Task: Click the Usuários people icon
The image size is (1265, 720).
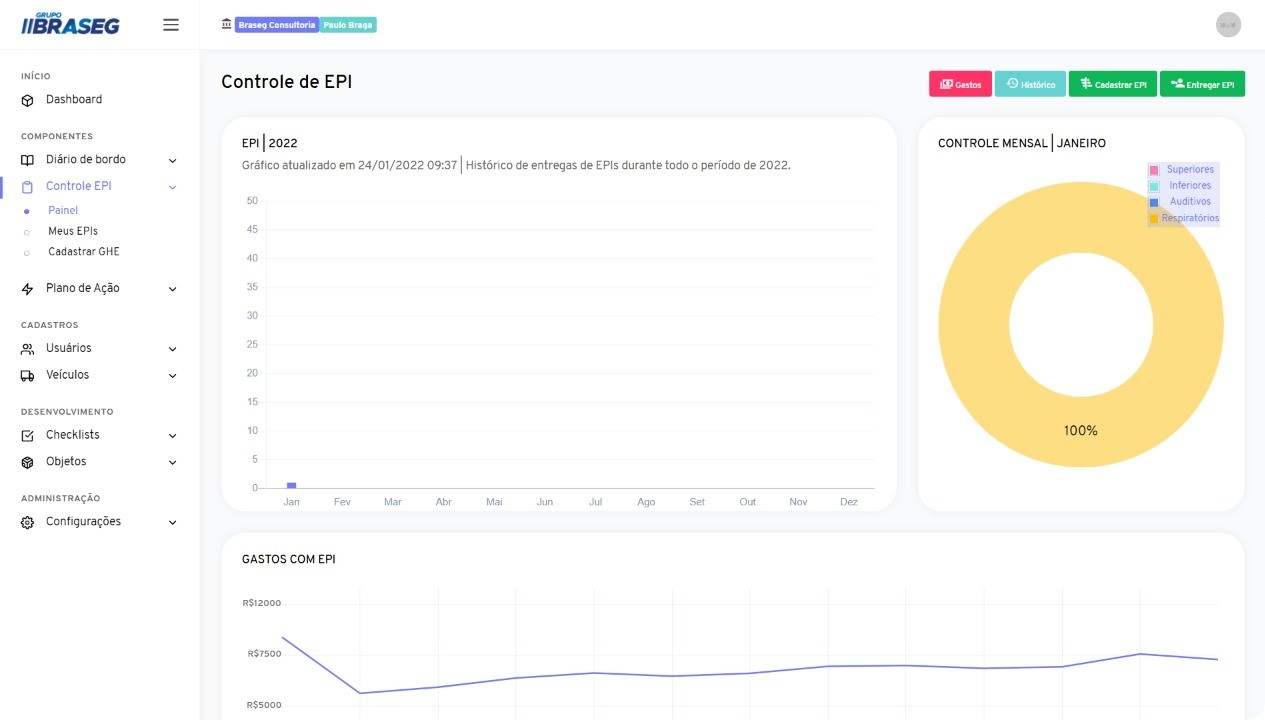Action: 27,349
